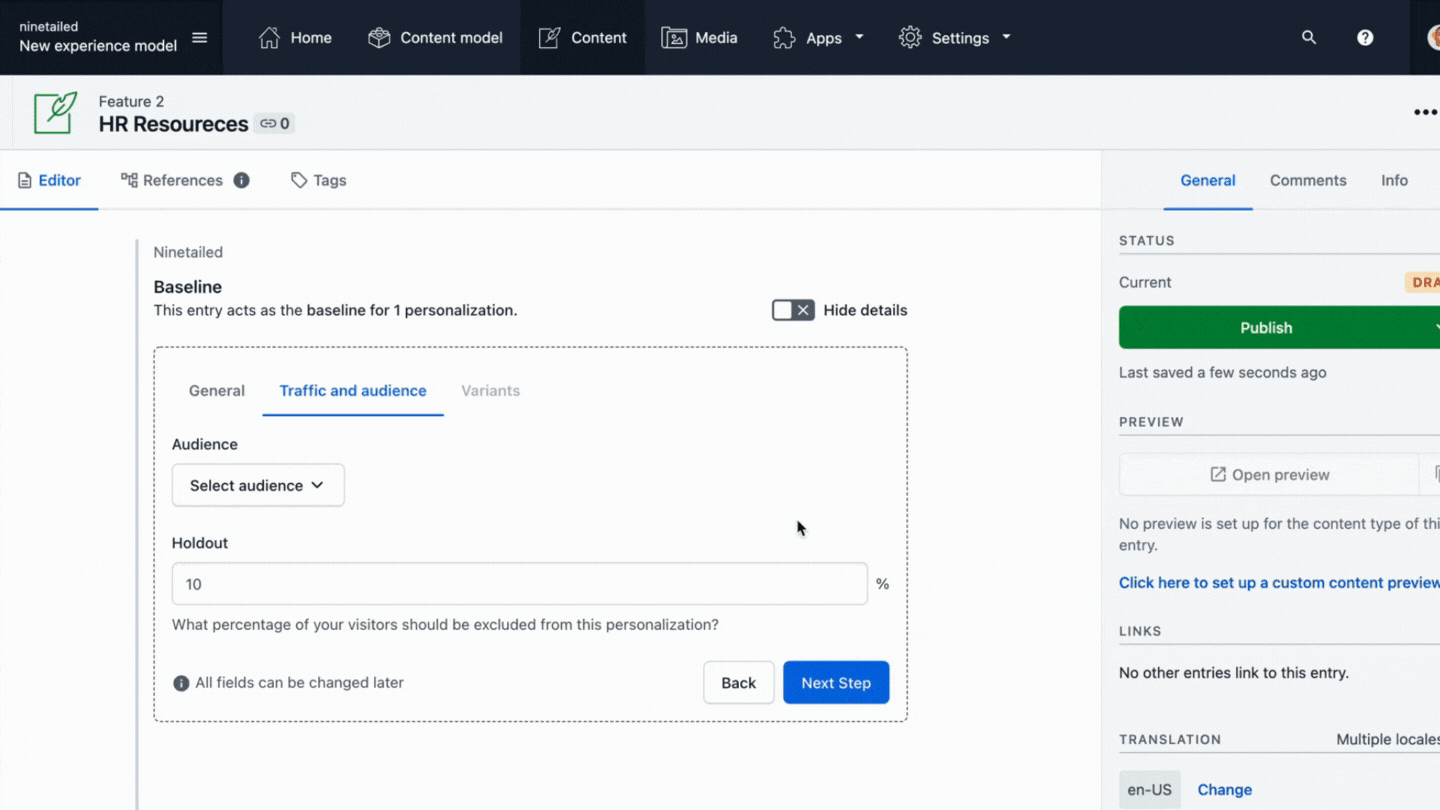
Task: Click the Home menu label
Action: [311, 38]
